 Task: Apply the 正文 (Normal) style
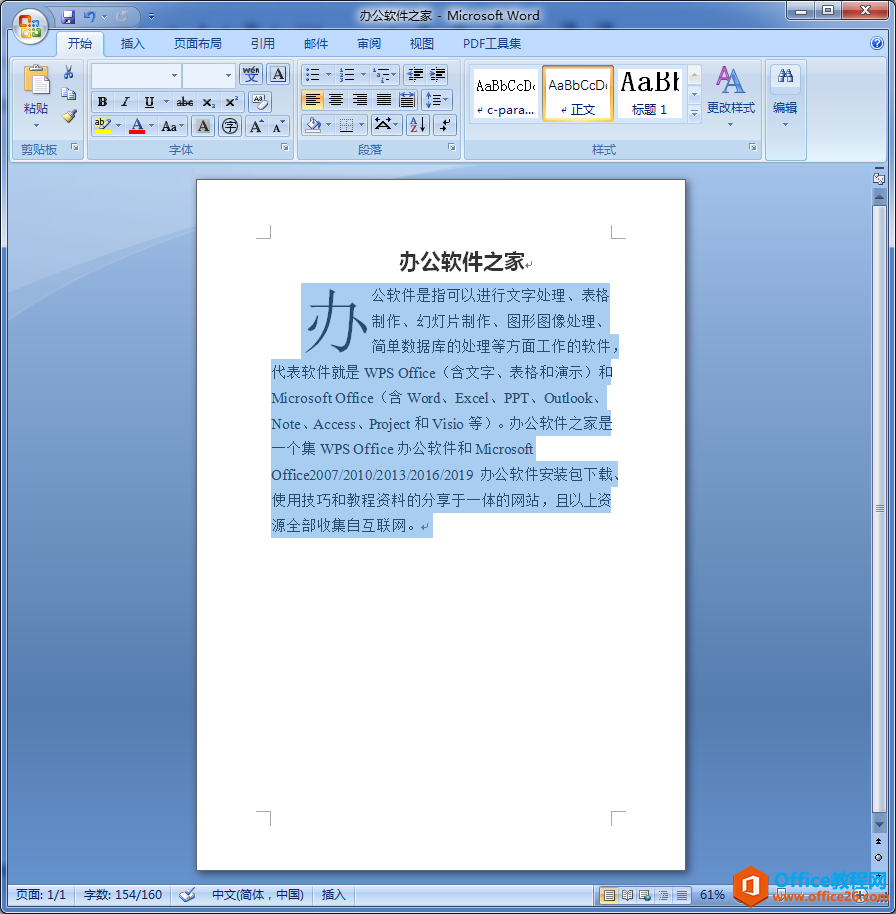click(578, 93)
